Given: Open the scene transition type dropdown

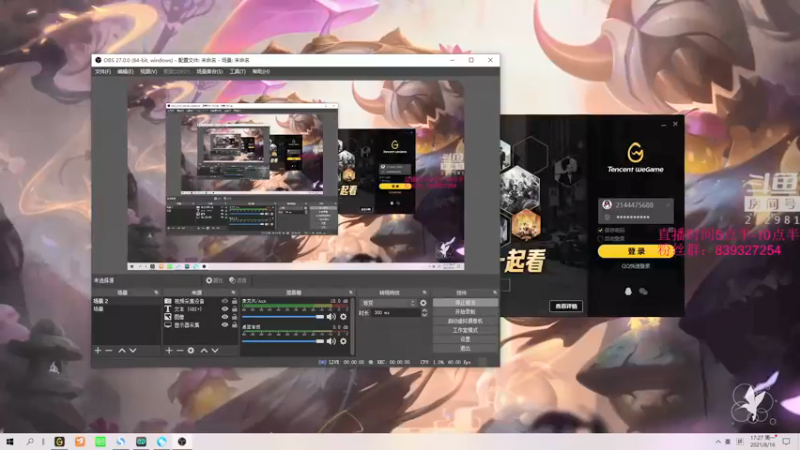Looking at the screenshot, I should [388, 303].
